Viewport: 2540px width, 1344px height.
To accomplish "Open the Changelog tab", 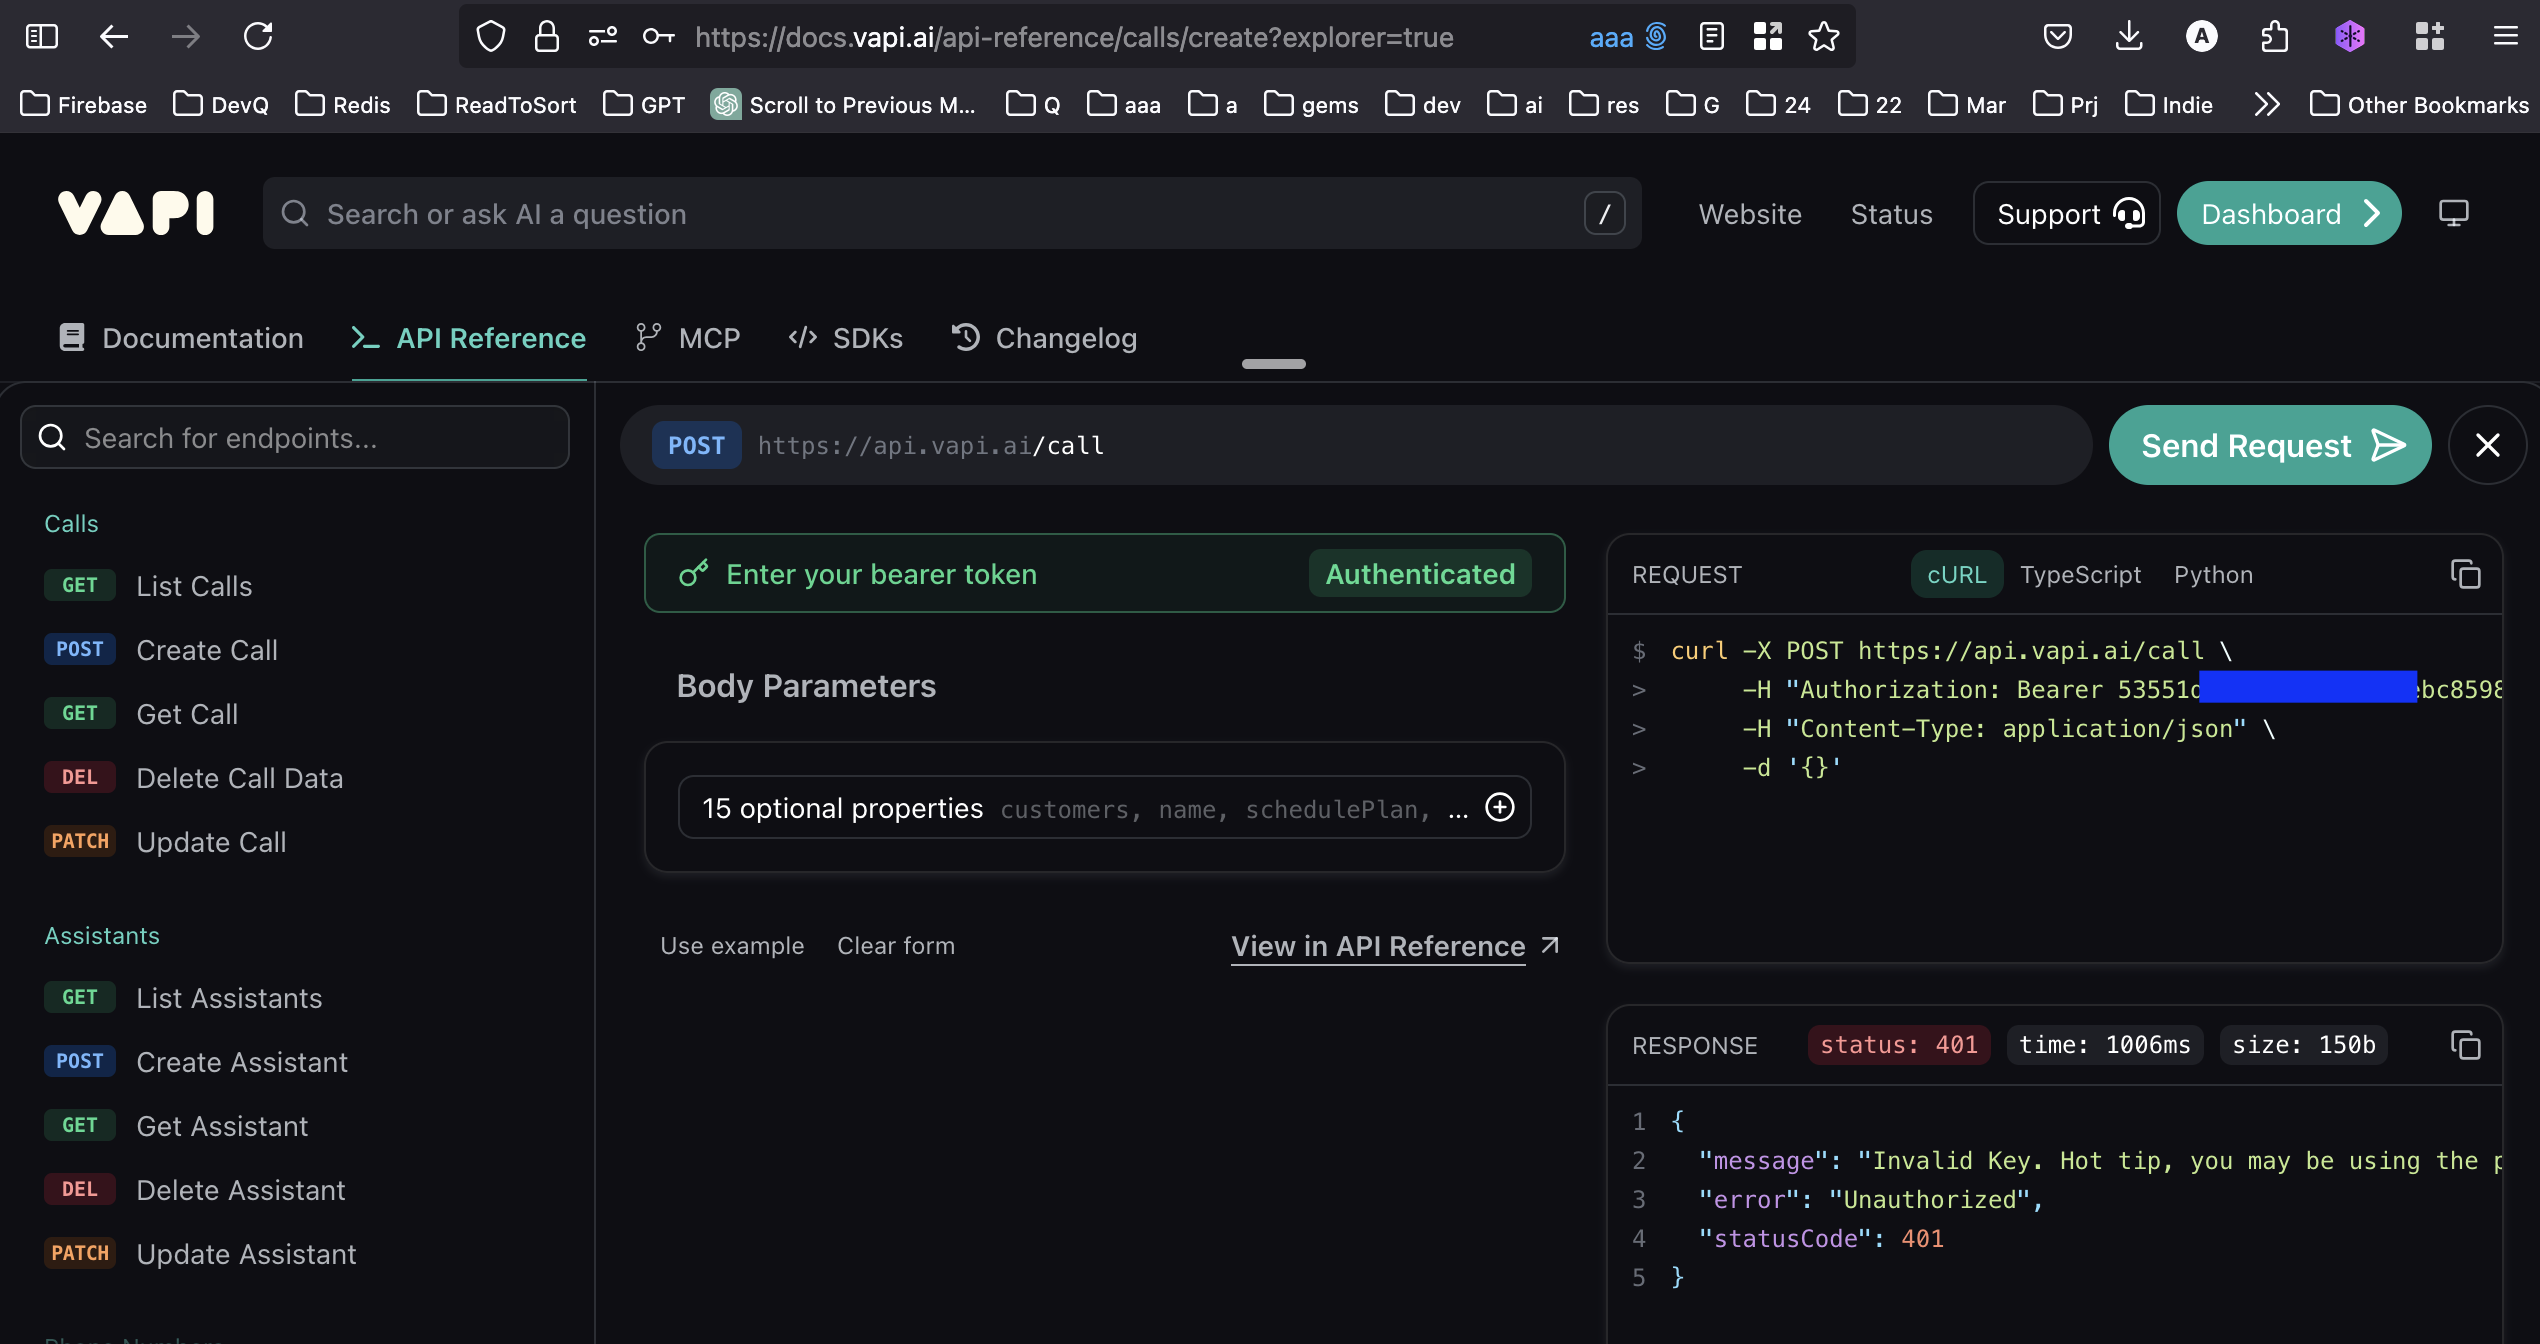I will (1044, 338).
